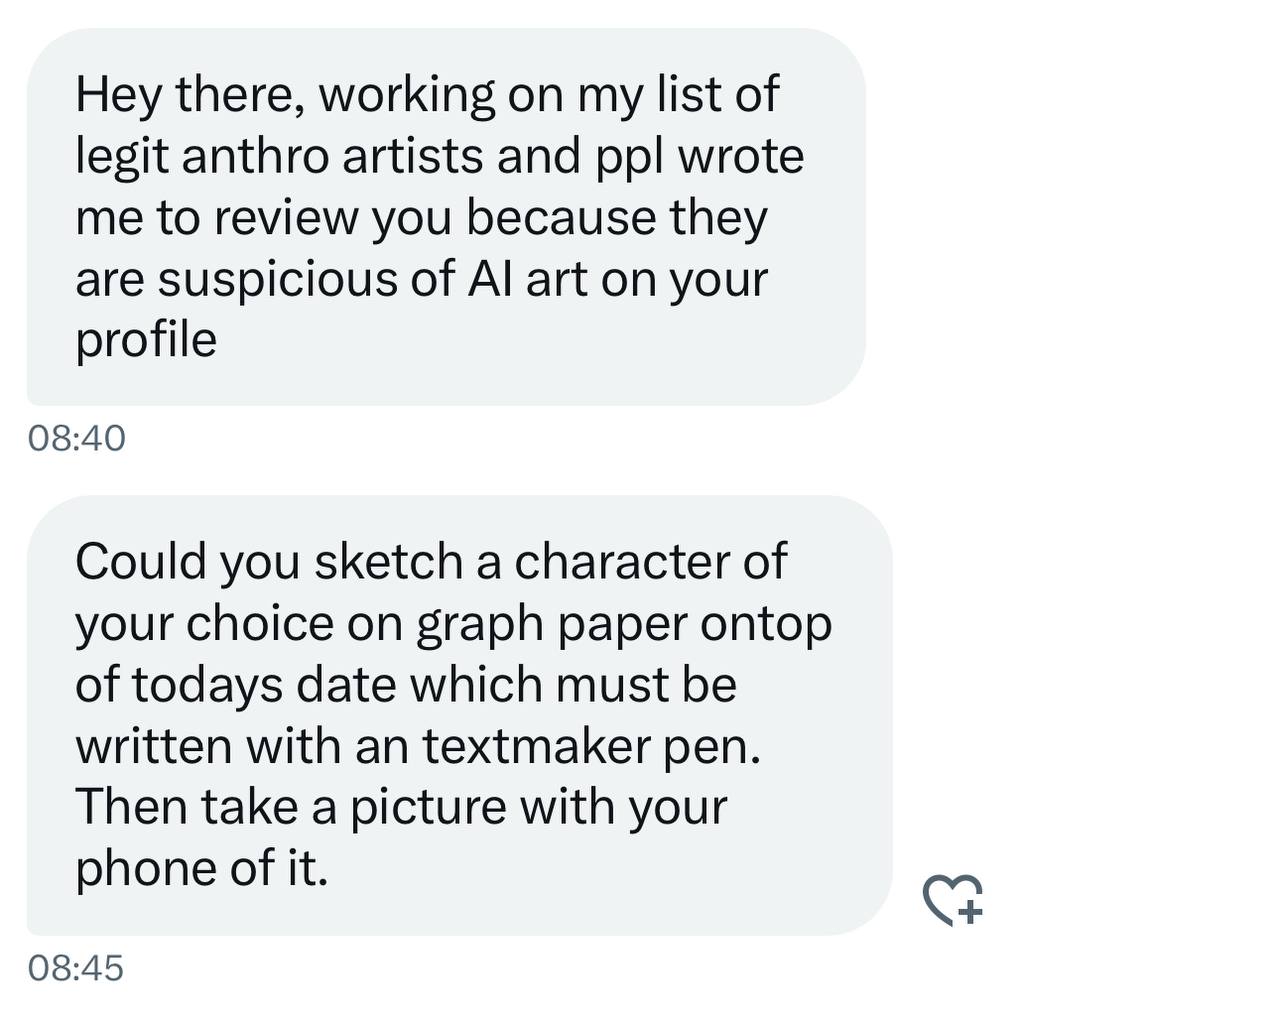
Task: Click the words 'textmaker pen' in message
Action: [x=591, y=746]
